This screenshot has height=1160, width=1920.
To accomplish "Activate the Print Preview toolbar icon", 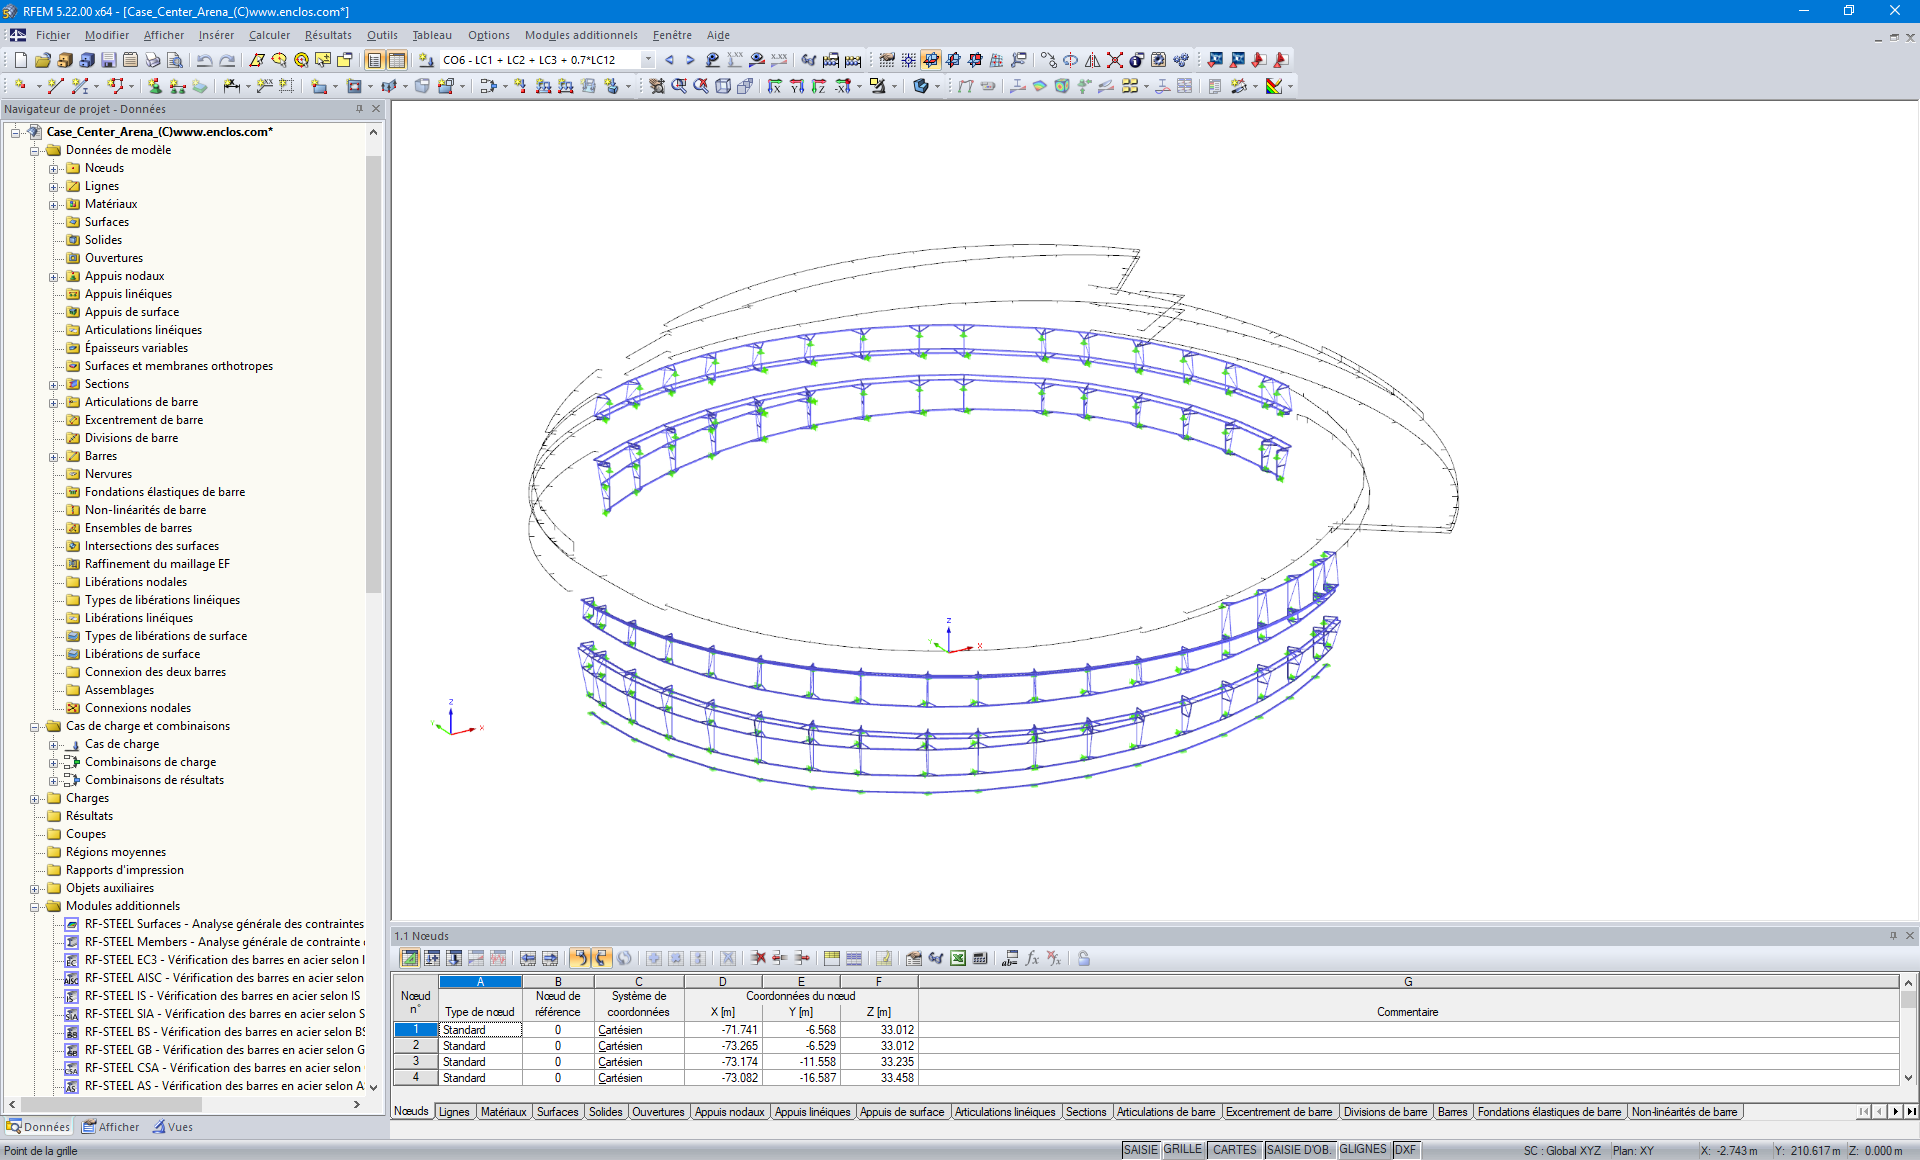I will [177, 60].
